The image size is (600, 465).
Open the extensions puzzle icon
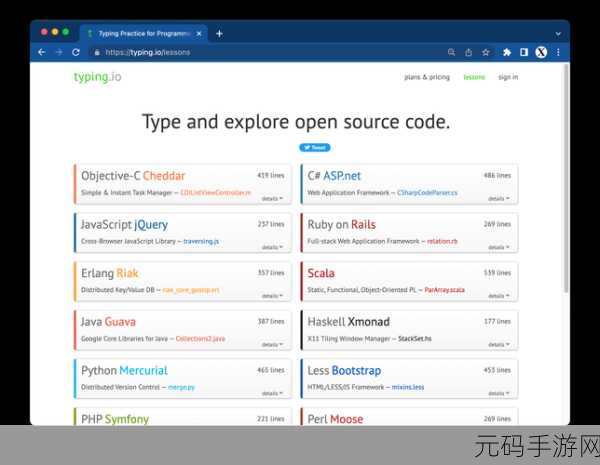pyautogui.click(x=507, y=52)
